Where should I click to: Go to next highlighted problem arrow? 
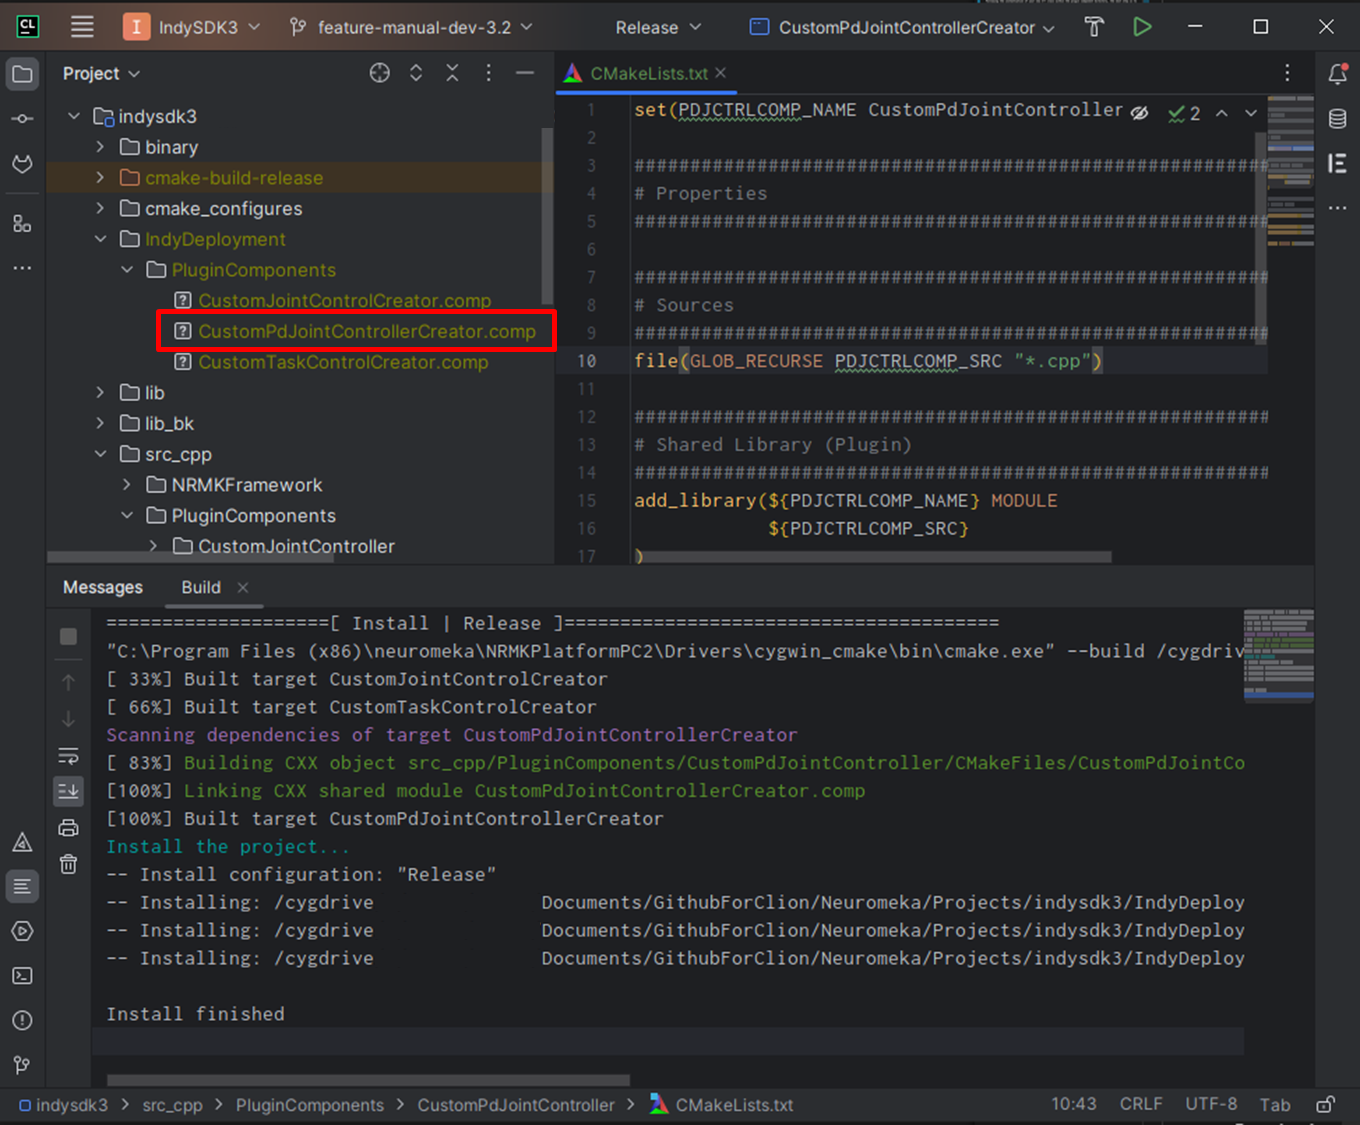click(1251, 113)
